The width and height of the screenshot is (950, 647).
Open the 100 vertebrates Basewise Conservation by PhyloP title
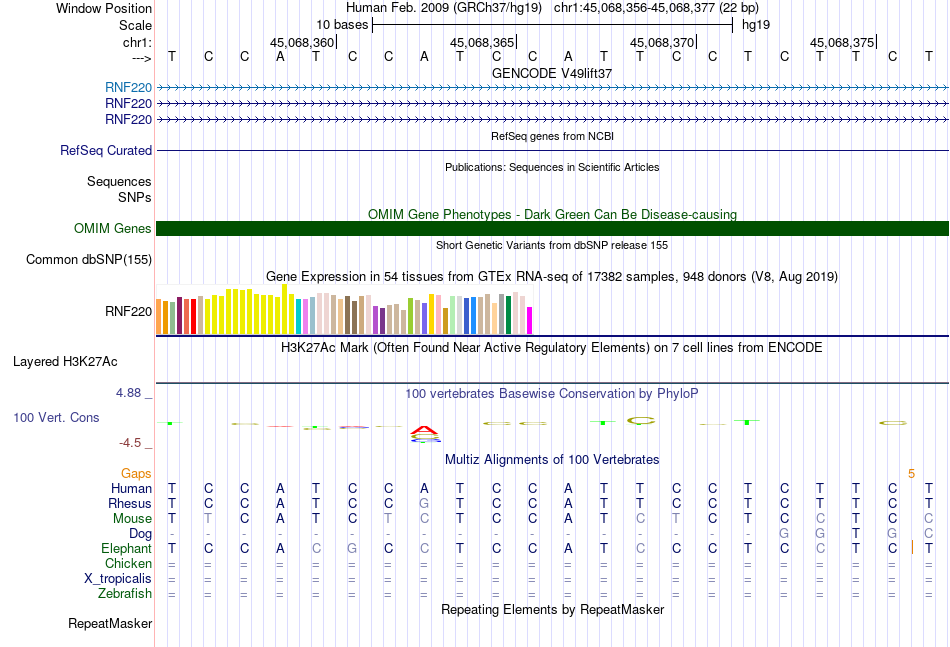pos(552,394)
